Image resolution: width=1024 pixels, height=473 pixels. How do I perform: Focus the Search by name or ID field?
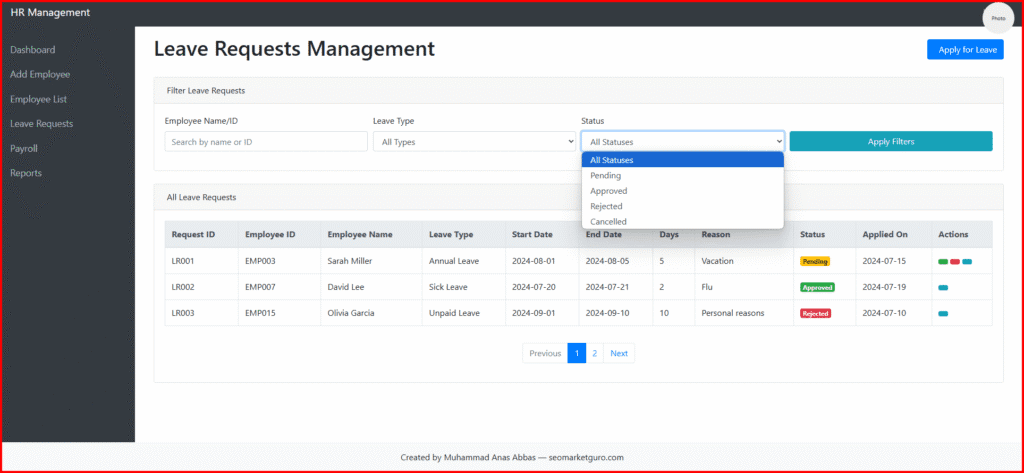pyautogui.click(x=266, y=142)
